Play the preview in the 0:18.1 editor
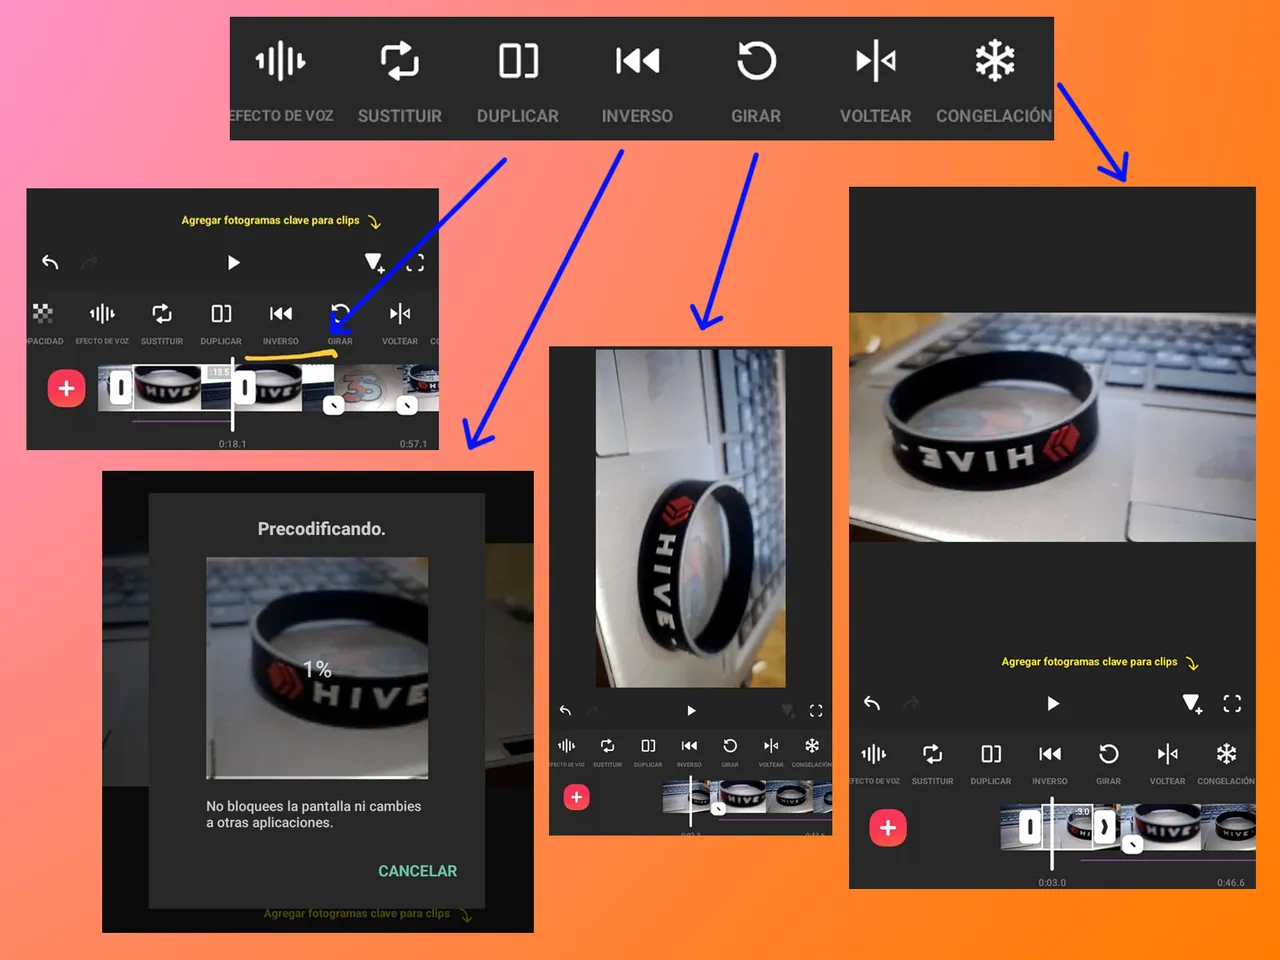The width and height of the screenshot is (1280, 960). [233, 262]
